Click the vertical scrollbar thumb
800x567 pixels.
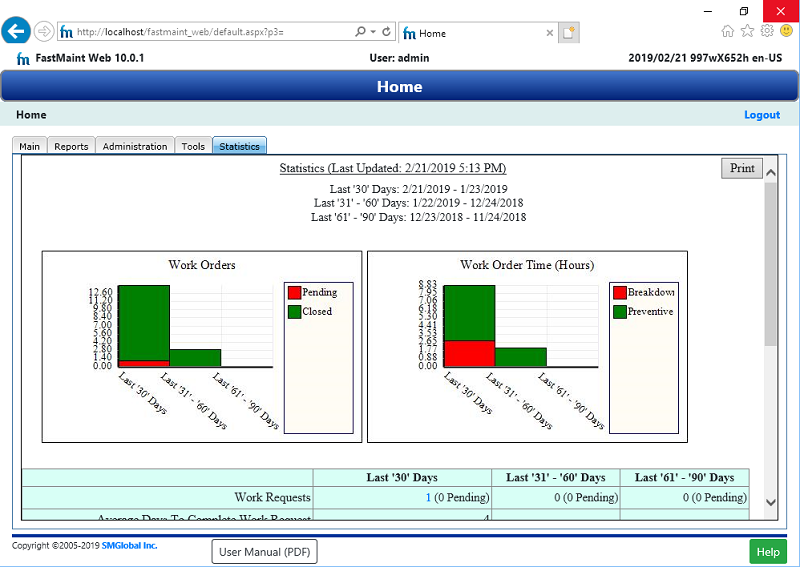[x=771, y=263]
